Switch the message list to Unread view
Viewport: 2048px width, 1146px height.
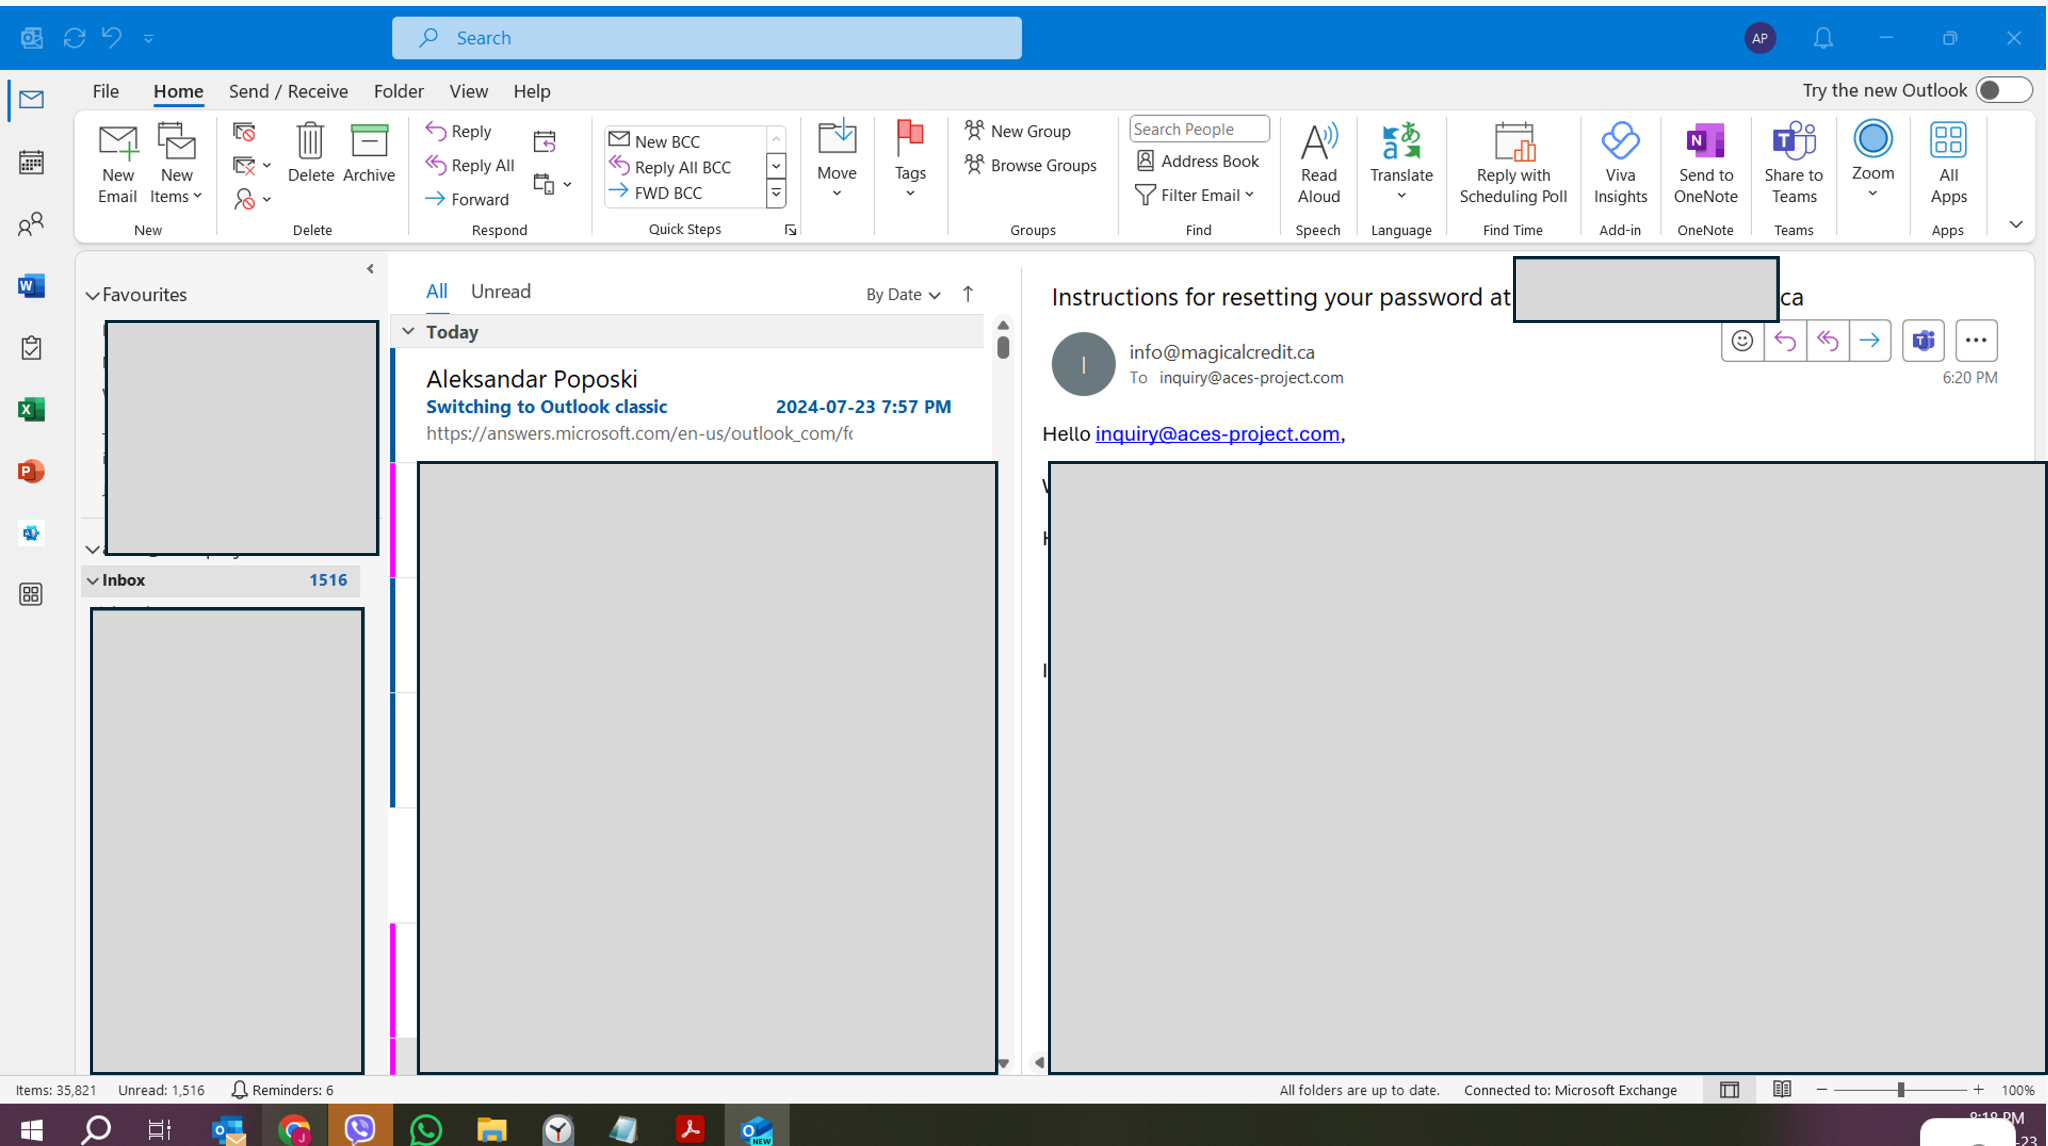click(500, 291)
